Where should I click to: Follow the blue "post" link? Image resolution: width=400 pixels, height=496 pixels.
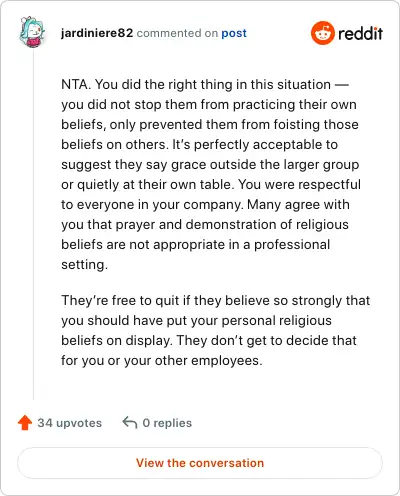(x=234, y=33)
